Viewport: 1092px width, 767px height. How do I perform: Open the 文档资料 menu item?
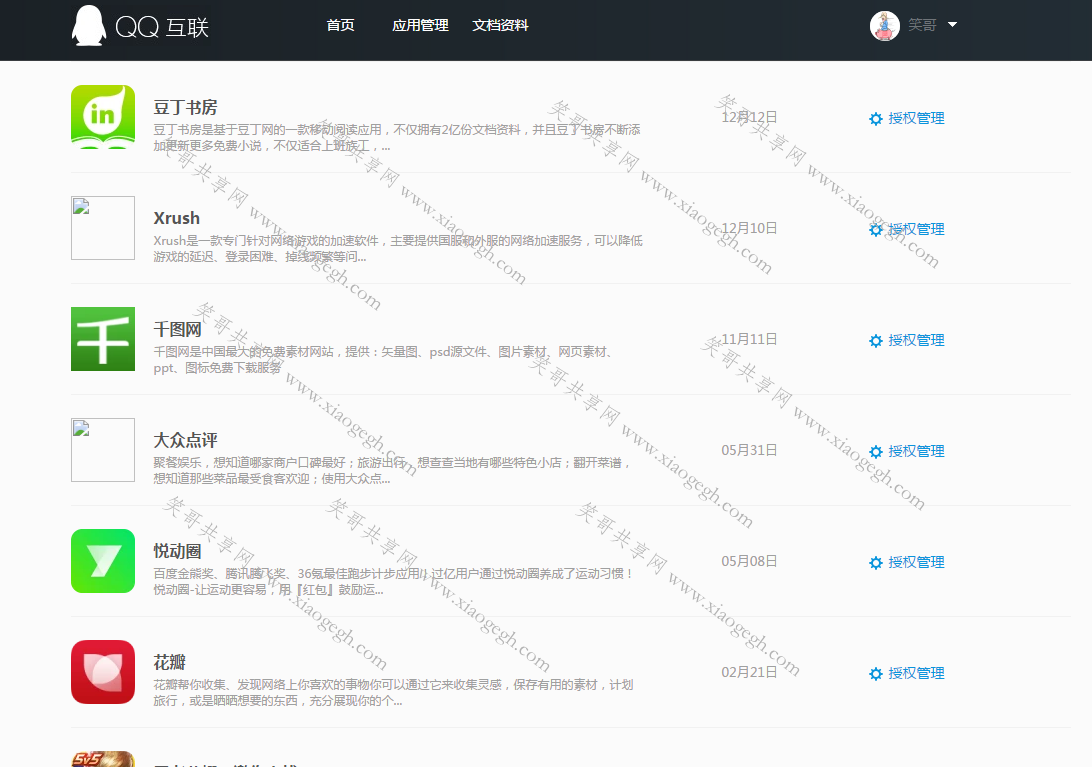(x=500, y=26)
